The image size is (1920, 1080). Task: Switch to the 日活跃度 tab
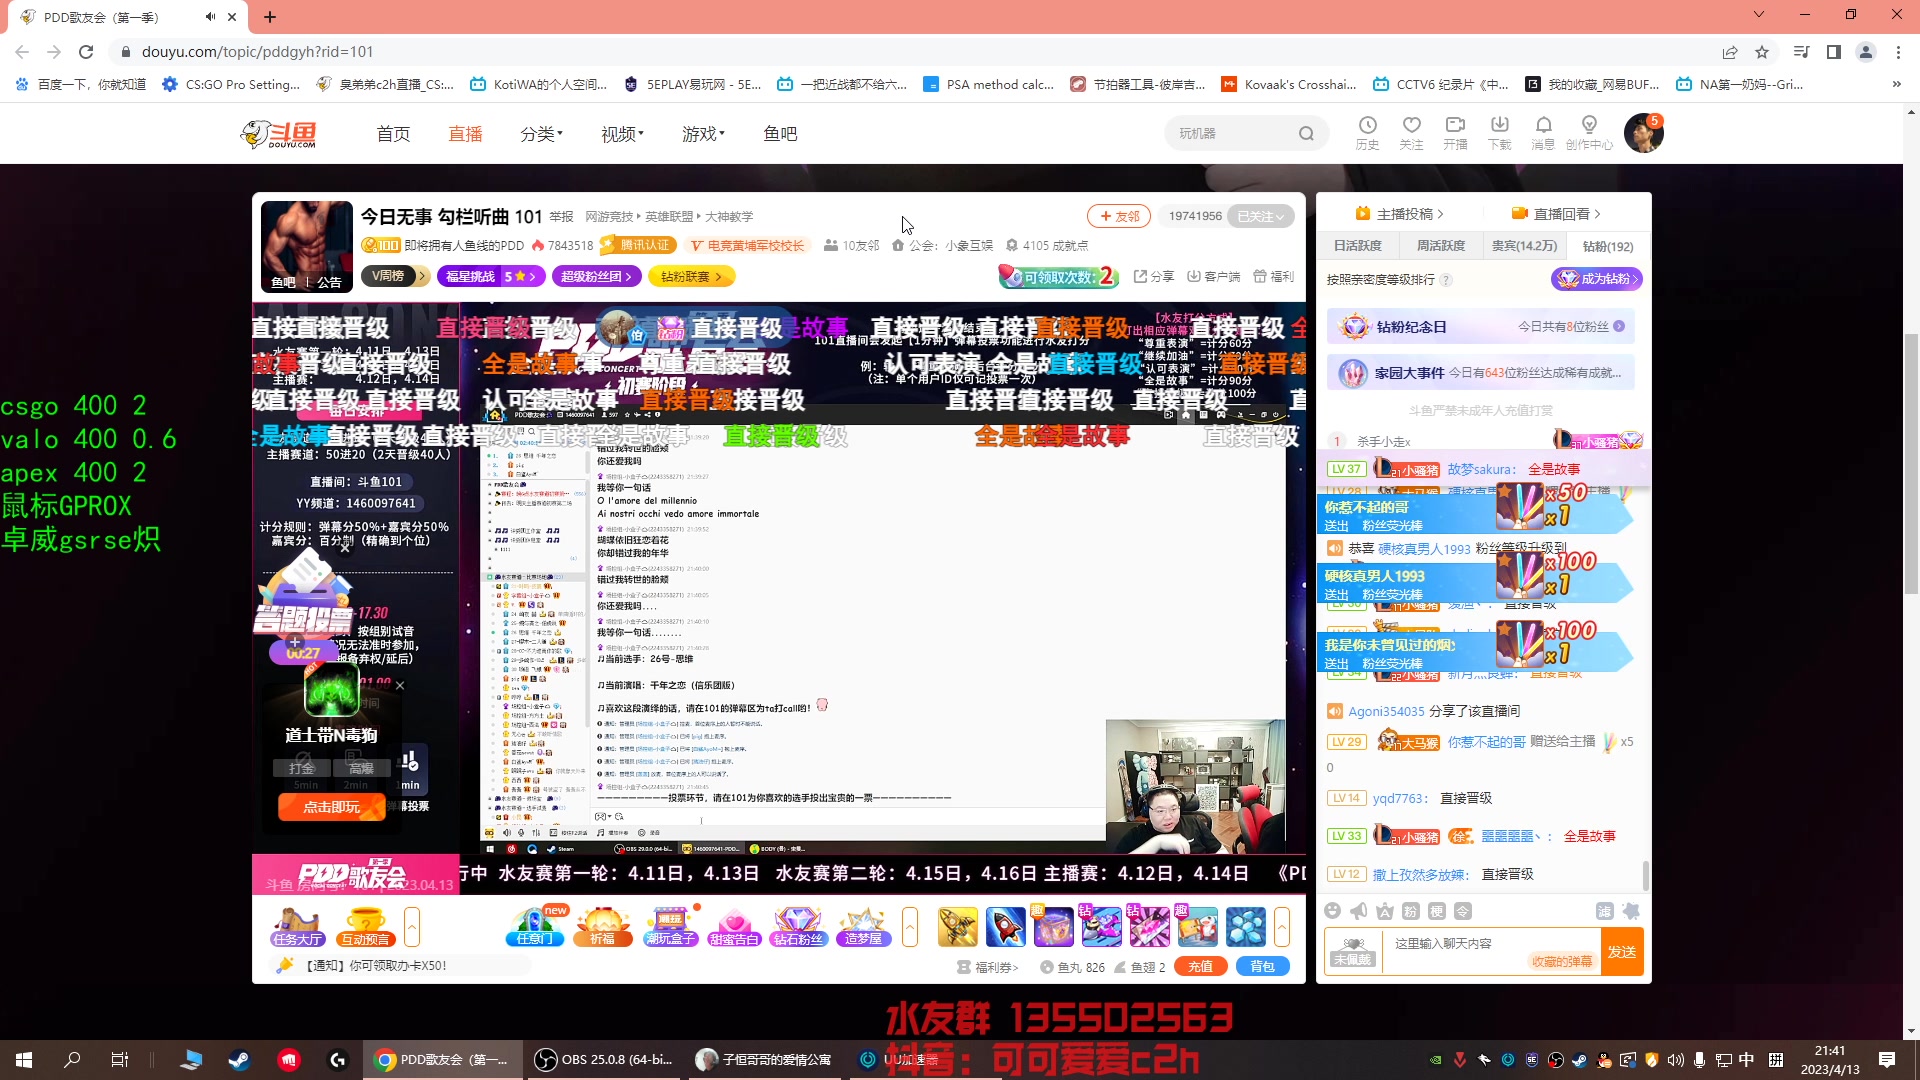click(1356, 245)
